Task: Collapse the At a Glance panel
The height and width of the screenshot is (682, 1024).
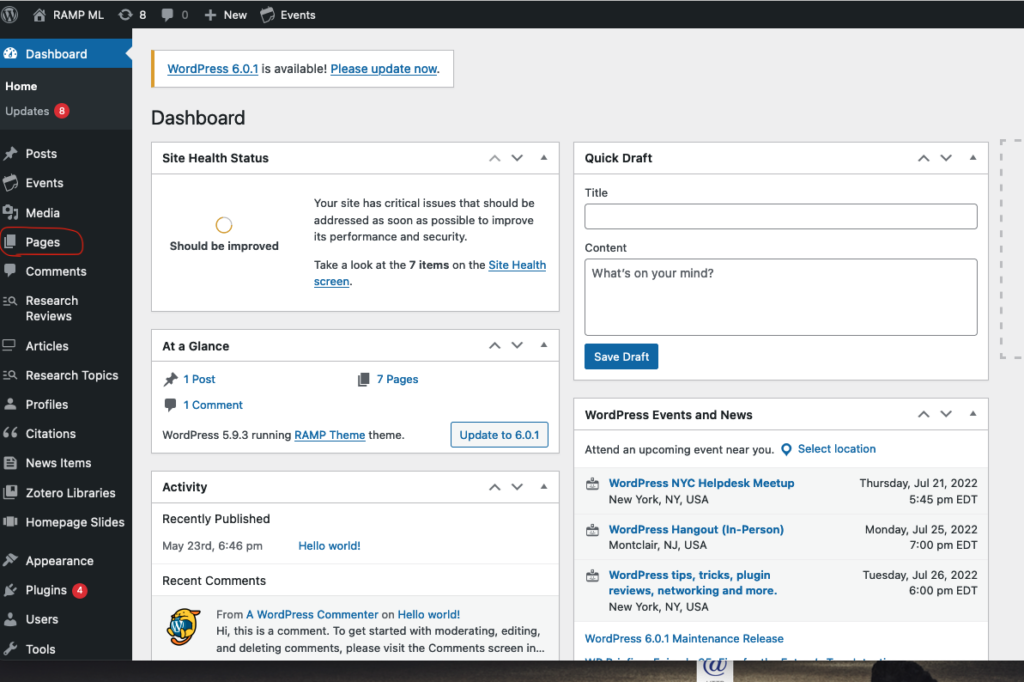Action: [543, 345]
